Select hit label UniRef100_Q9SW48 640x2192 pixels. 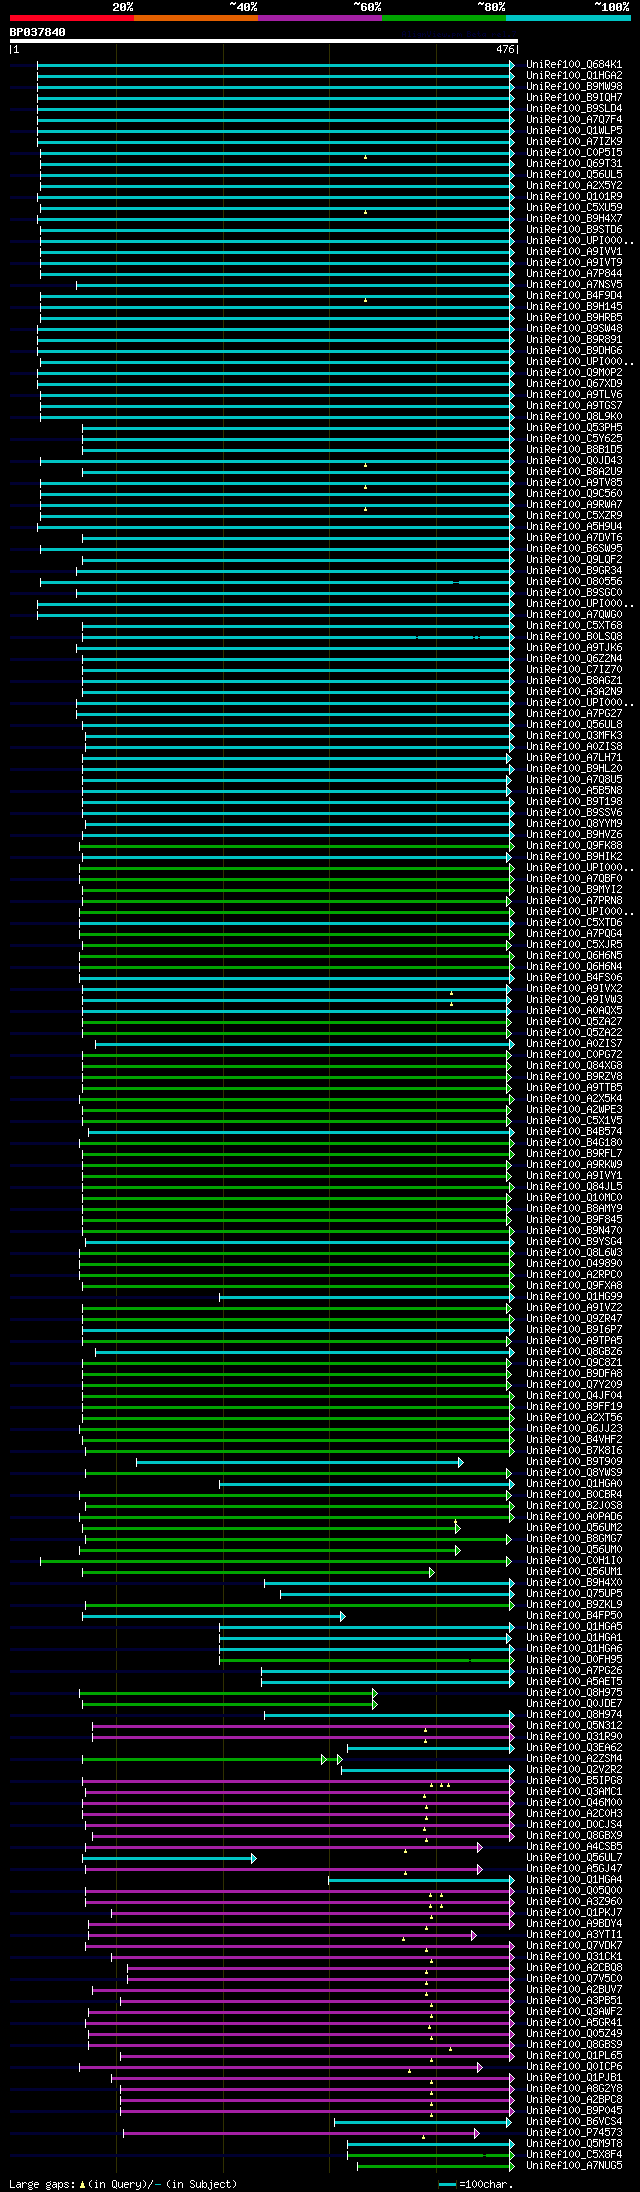click(x=574, y=328)
